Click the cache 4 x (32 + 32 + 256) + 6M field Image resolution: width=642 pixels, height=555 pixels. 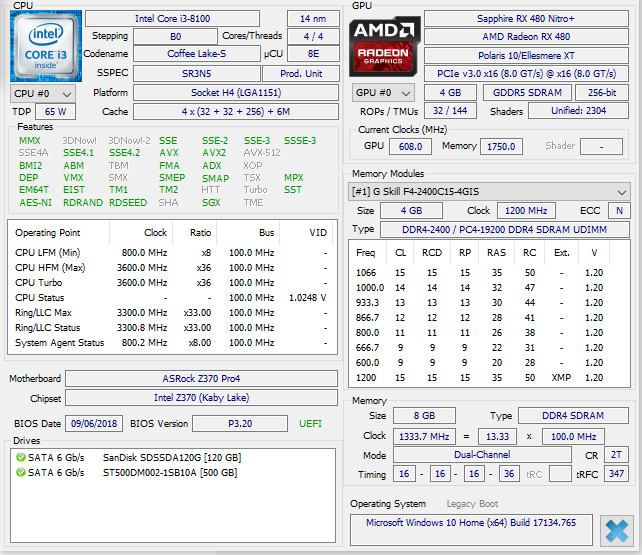236,112
